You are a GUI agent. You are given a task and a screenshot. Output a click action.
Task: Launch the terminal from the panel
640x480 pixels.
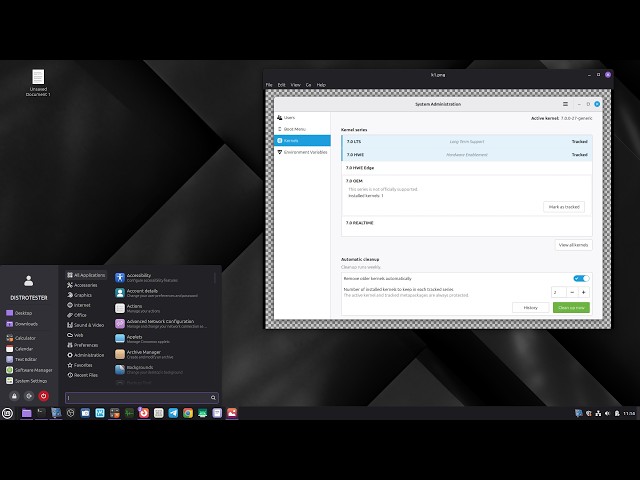41,413
